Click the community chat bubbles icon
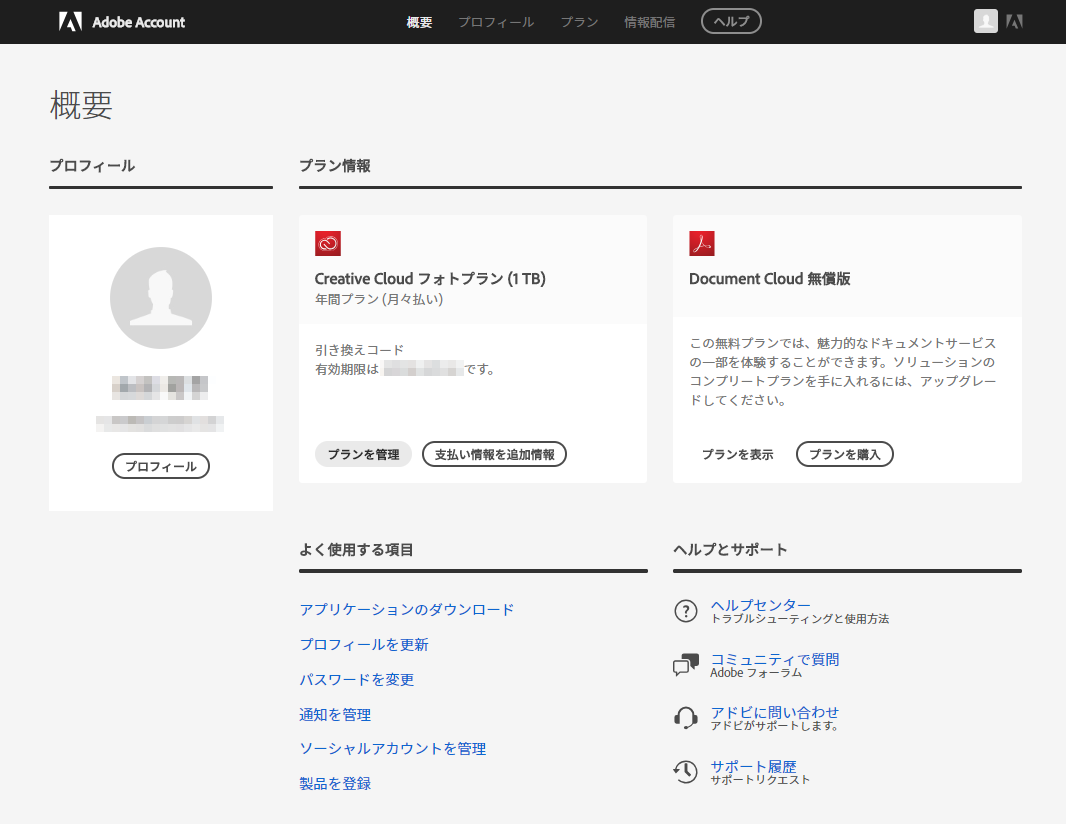The width and height of the screenshot is (1066, 824). point(685,664)
